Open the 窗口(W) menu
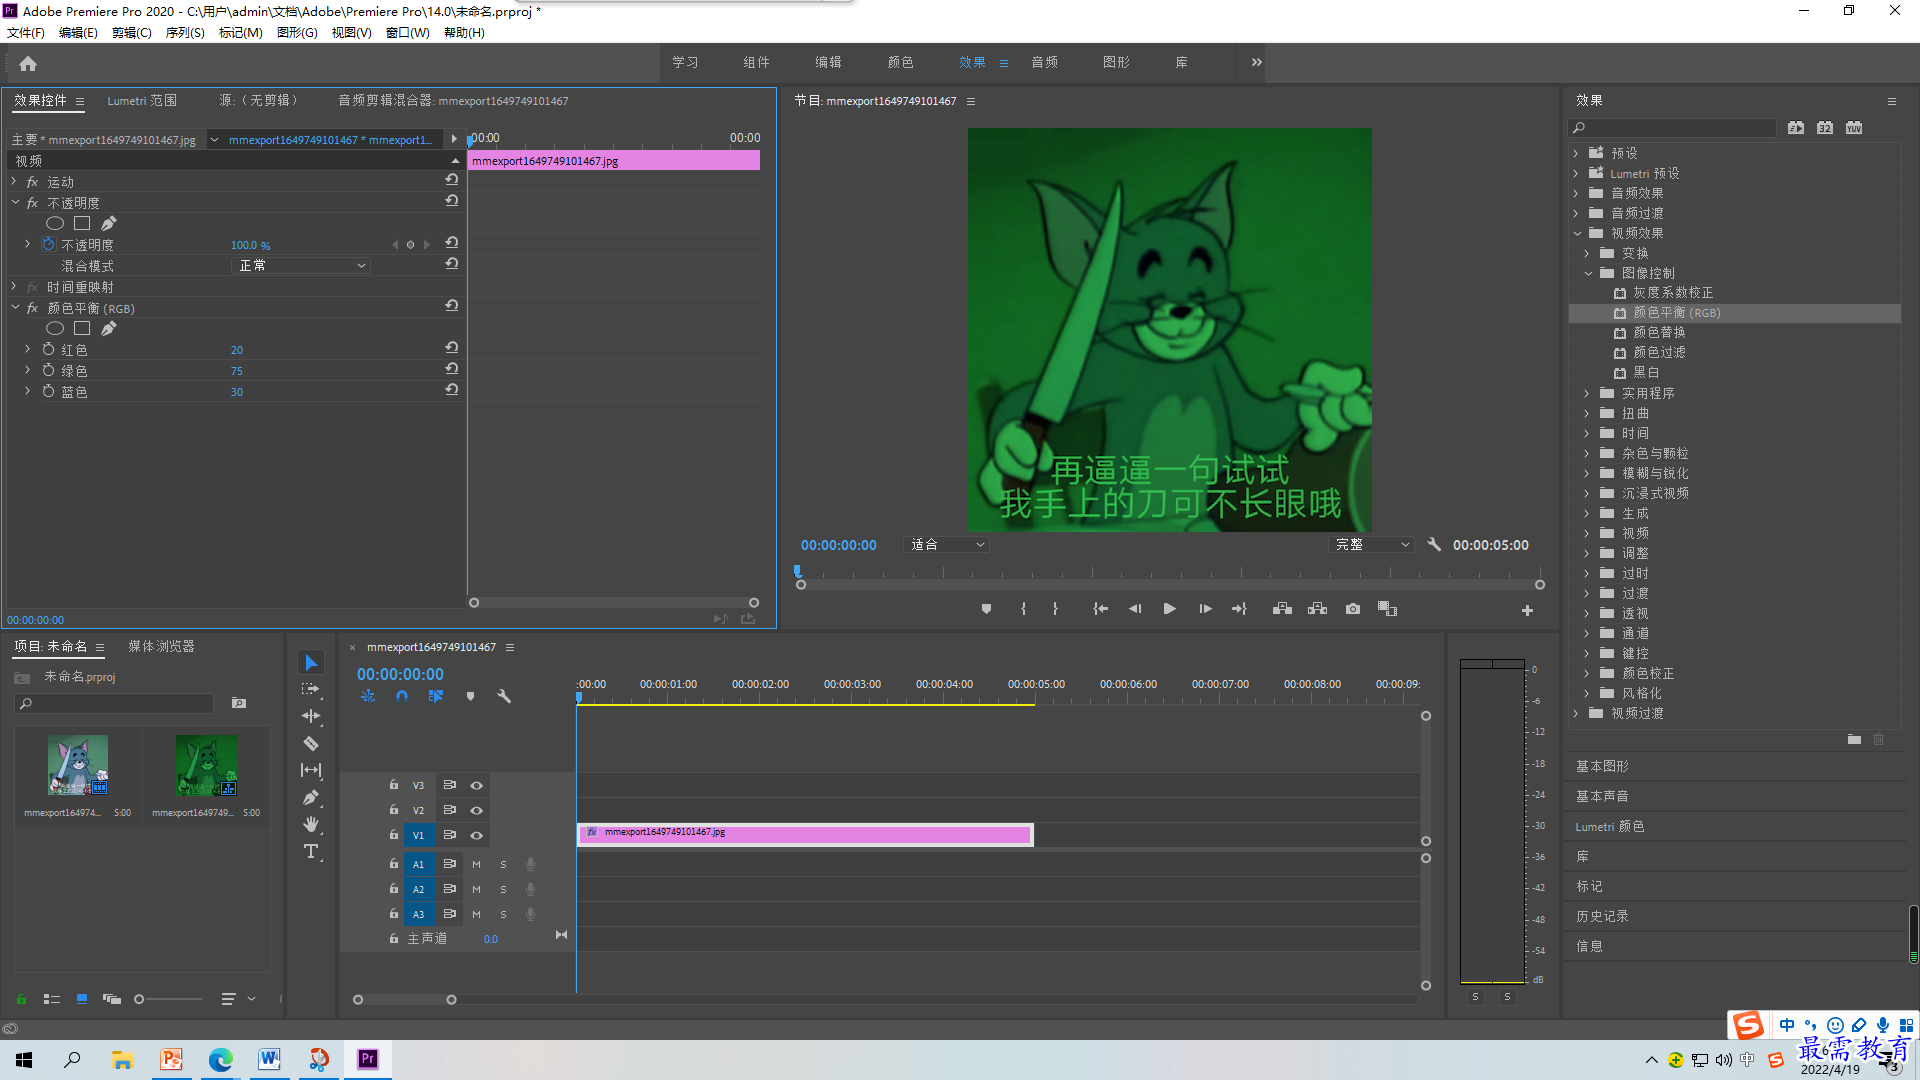Screen dimensions: 1920x1080 click(407, 33)
